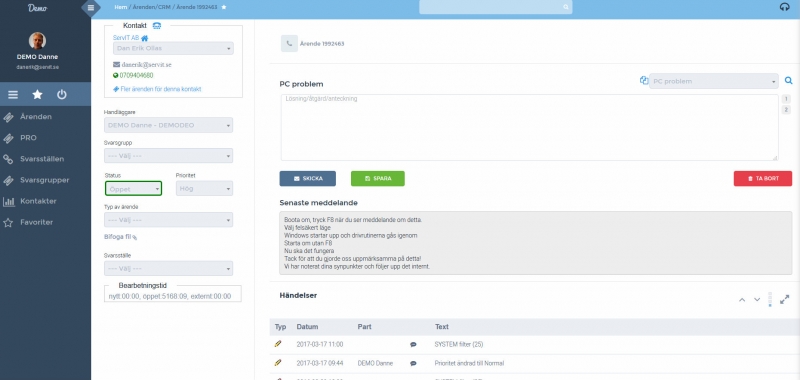Click the Part column header in Händelser table
The height and width of the screenshot is (380, 800).
click(x=364, y=327)
